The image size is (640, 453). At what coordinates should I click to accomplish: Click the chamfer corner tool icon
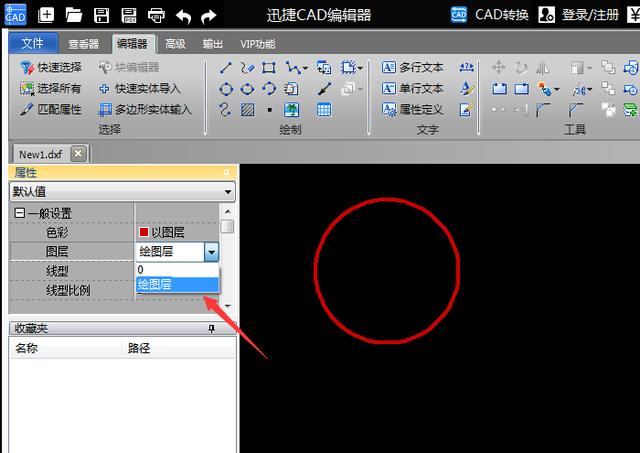[x=575, y=110]
